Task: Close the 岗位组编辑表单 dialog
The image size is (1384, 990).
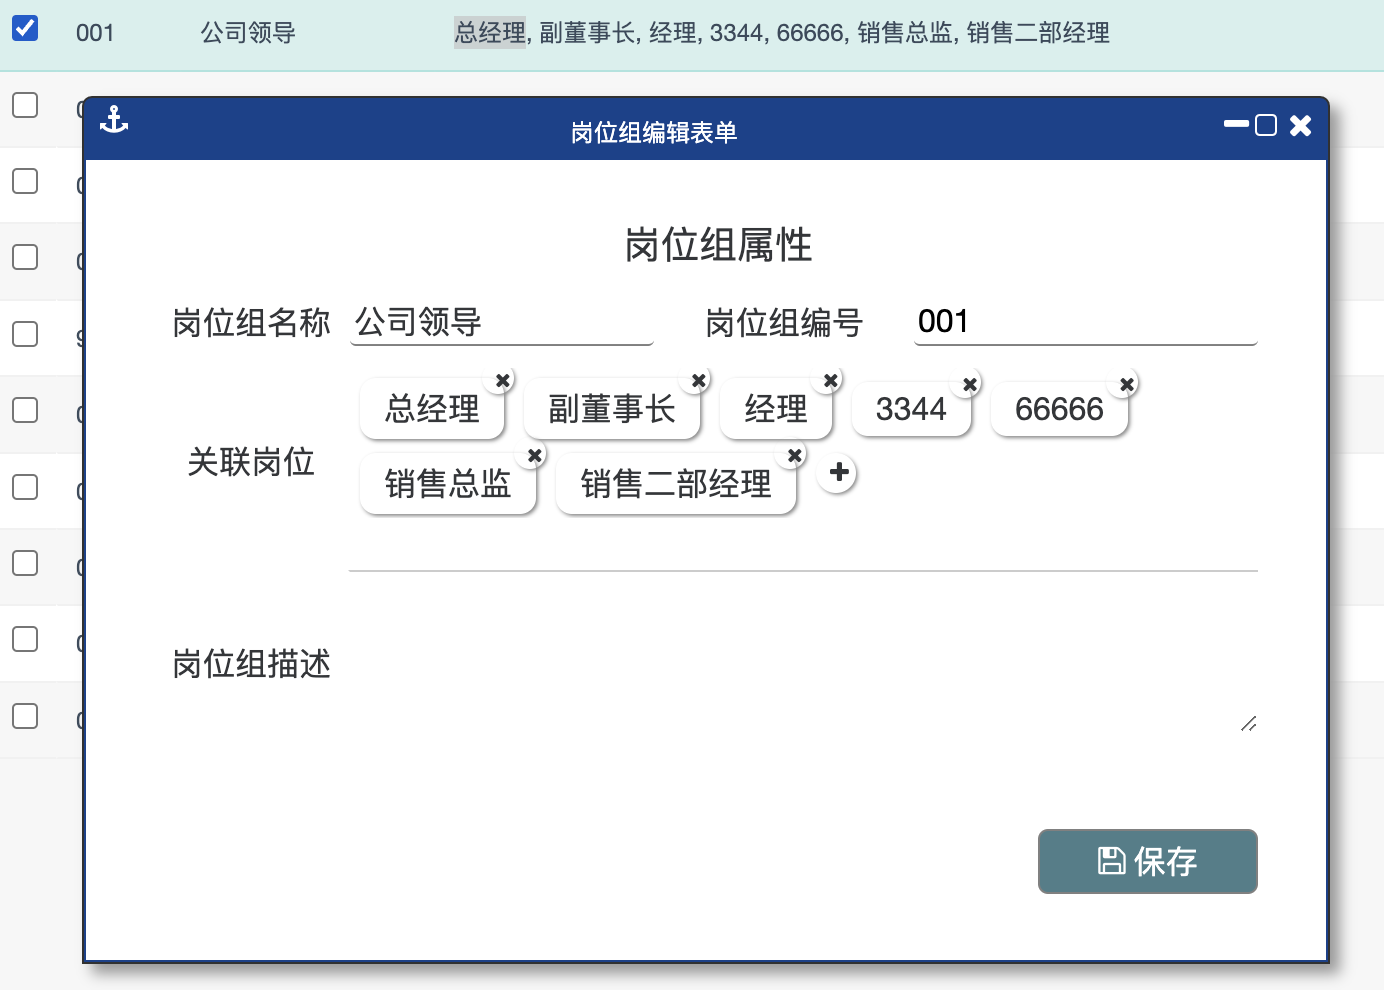Action: 1300,125
